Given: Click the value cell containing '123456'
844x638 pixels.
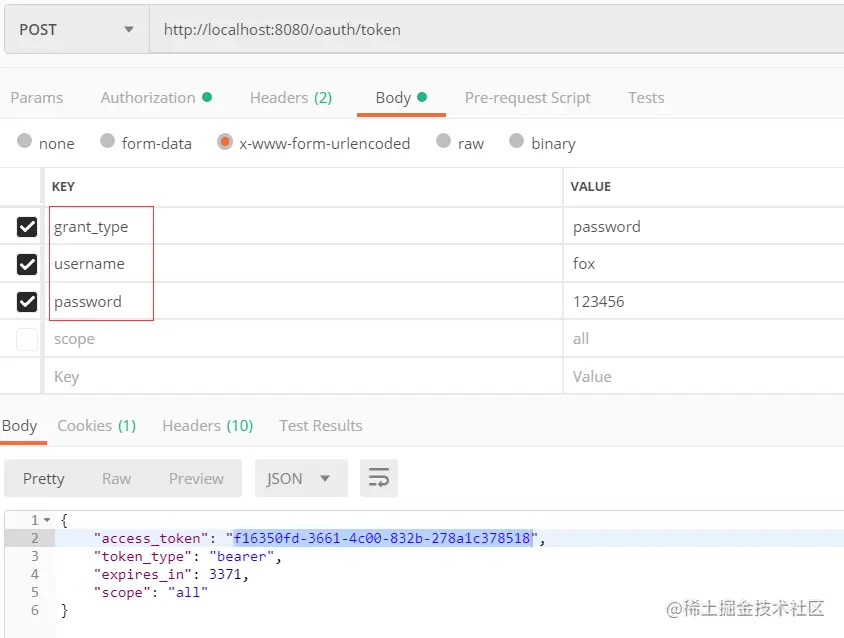Looking at the screenshot, I should 704,302.
